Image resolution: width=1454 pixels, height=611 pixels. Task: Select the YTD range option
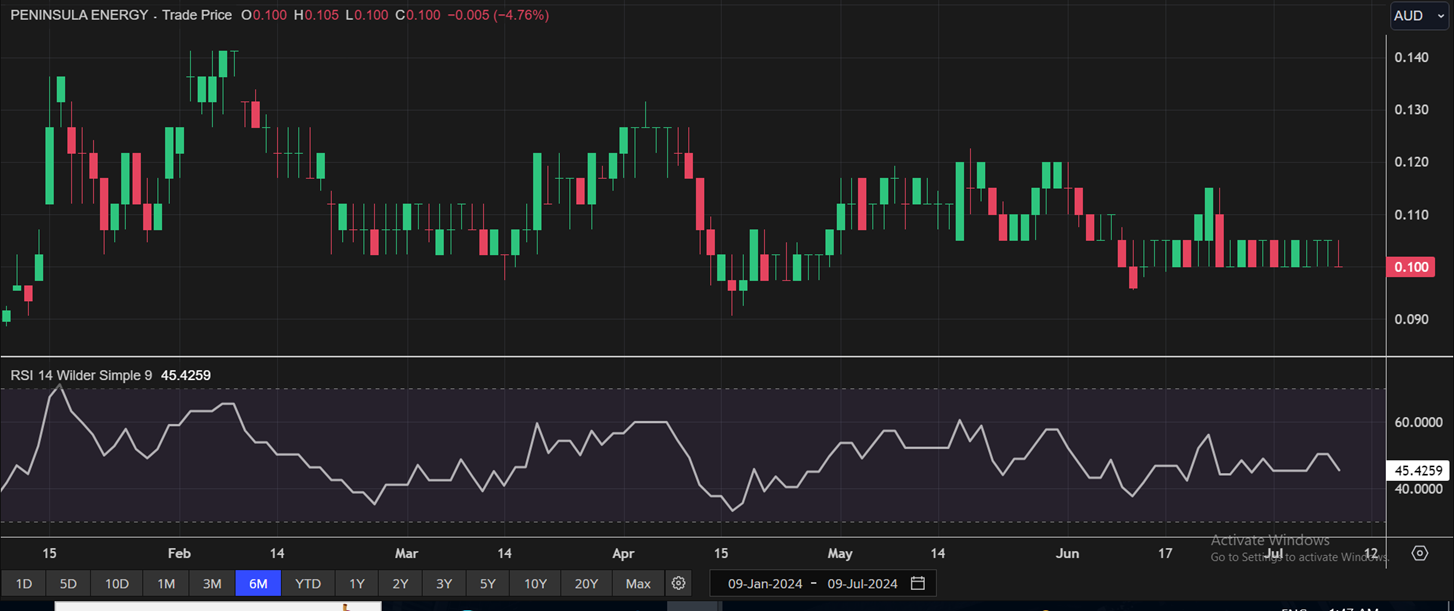coord(308,583)
